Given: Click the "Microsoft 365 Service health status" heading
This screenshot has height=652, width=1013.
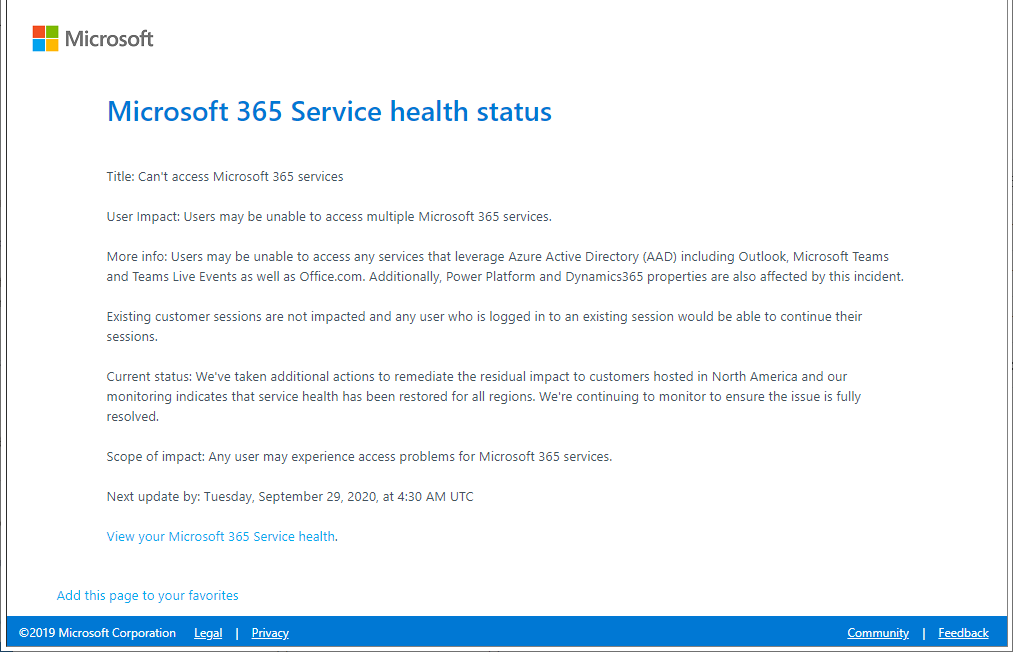Looking at the screenshot, I should (328, 111).
